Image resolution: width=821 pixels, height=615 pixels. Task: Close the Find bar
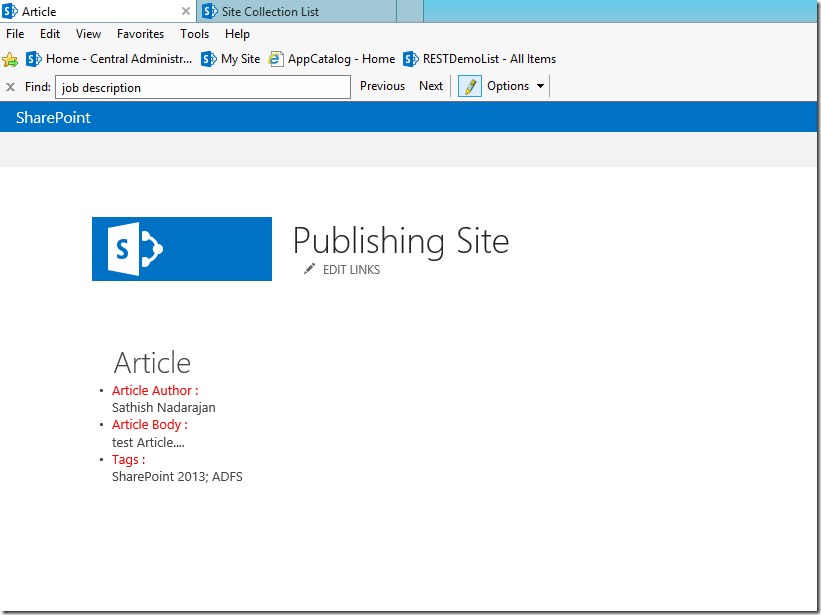[x=10, y=87]
